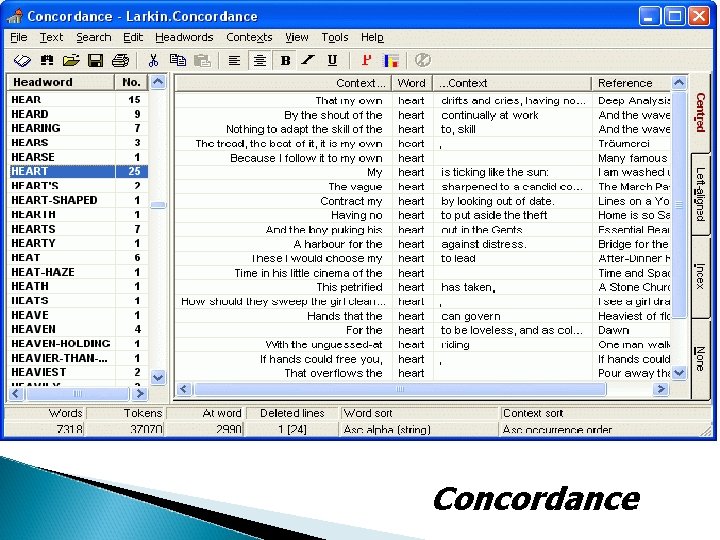Click context pane scroll up arrow
Screen dimensions: 720x540
[x=679, y=83]
